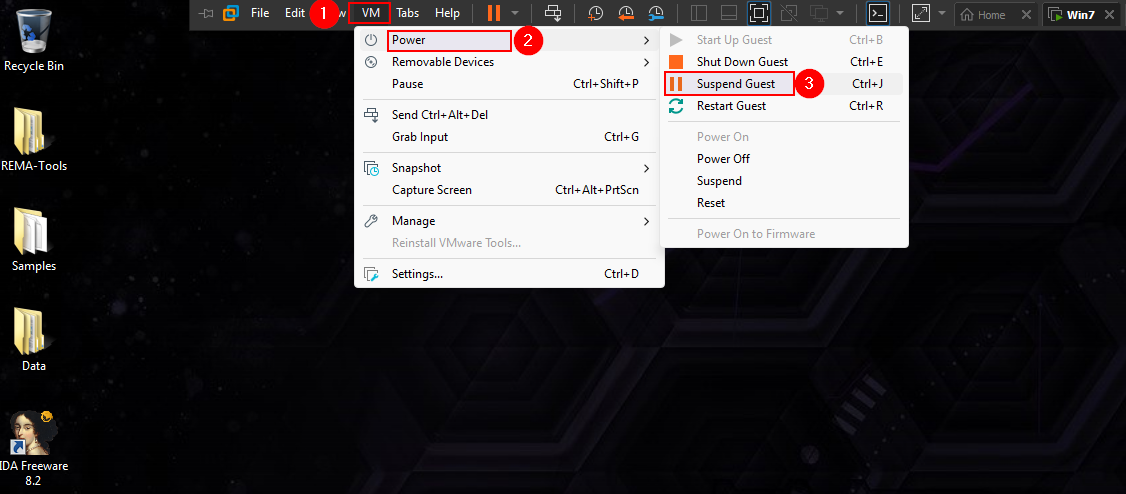This screenshot has height=494, width=1126.
Task: Toggle full screen mode icon
Action: [x=758, y=13]
